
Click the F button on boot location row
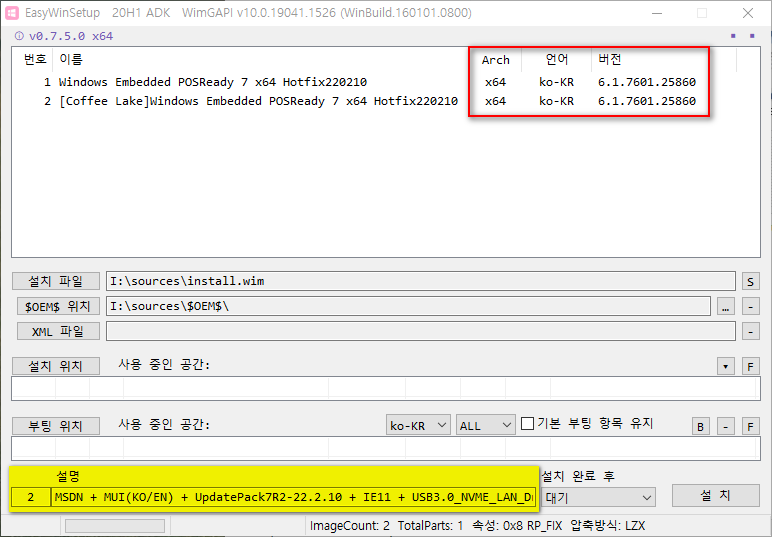pyautogui.click(x=750, y=426)
